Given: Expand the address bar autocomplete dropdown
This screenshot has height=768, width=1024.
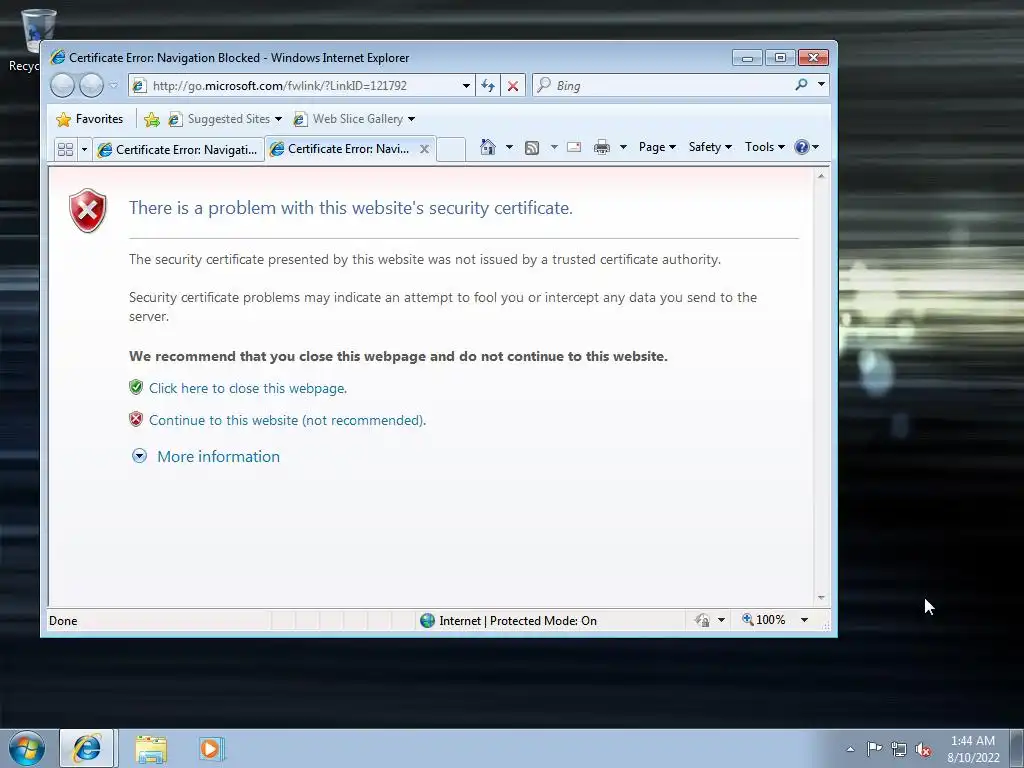Looking at the screenshot, I should pyautogui.click(x=466, y=86).
